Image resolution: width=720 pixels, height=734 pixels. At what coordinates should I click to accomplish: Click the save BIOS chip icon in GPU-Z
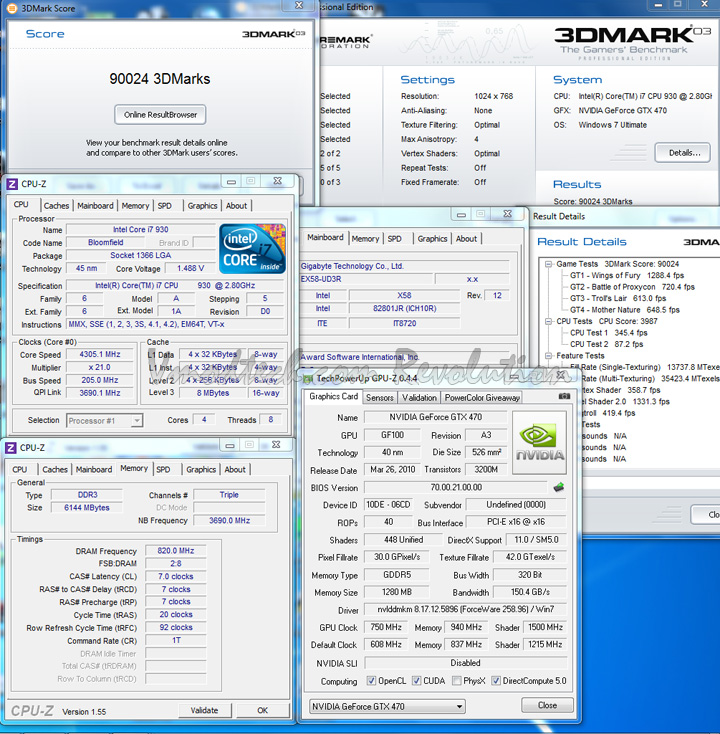(x=558, y=487)
